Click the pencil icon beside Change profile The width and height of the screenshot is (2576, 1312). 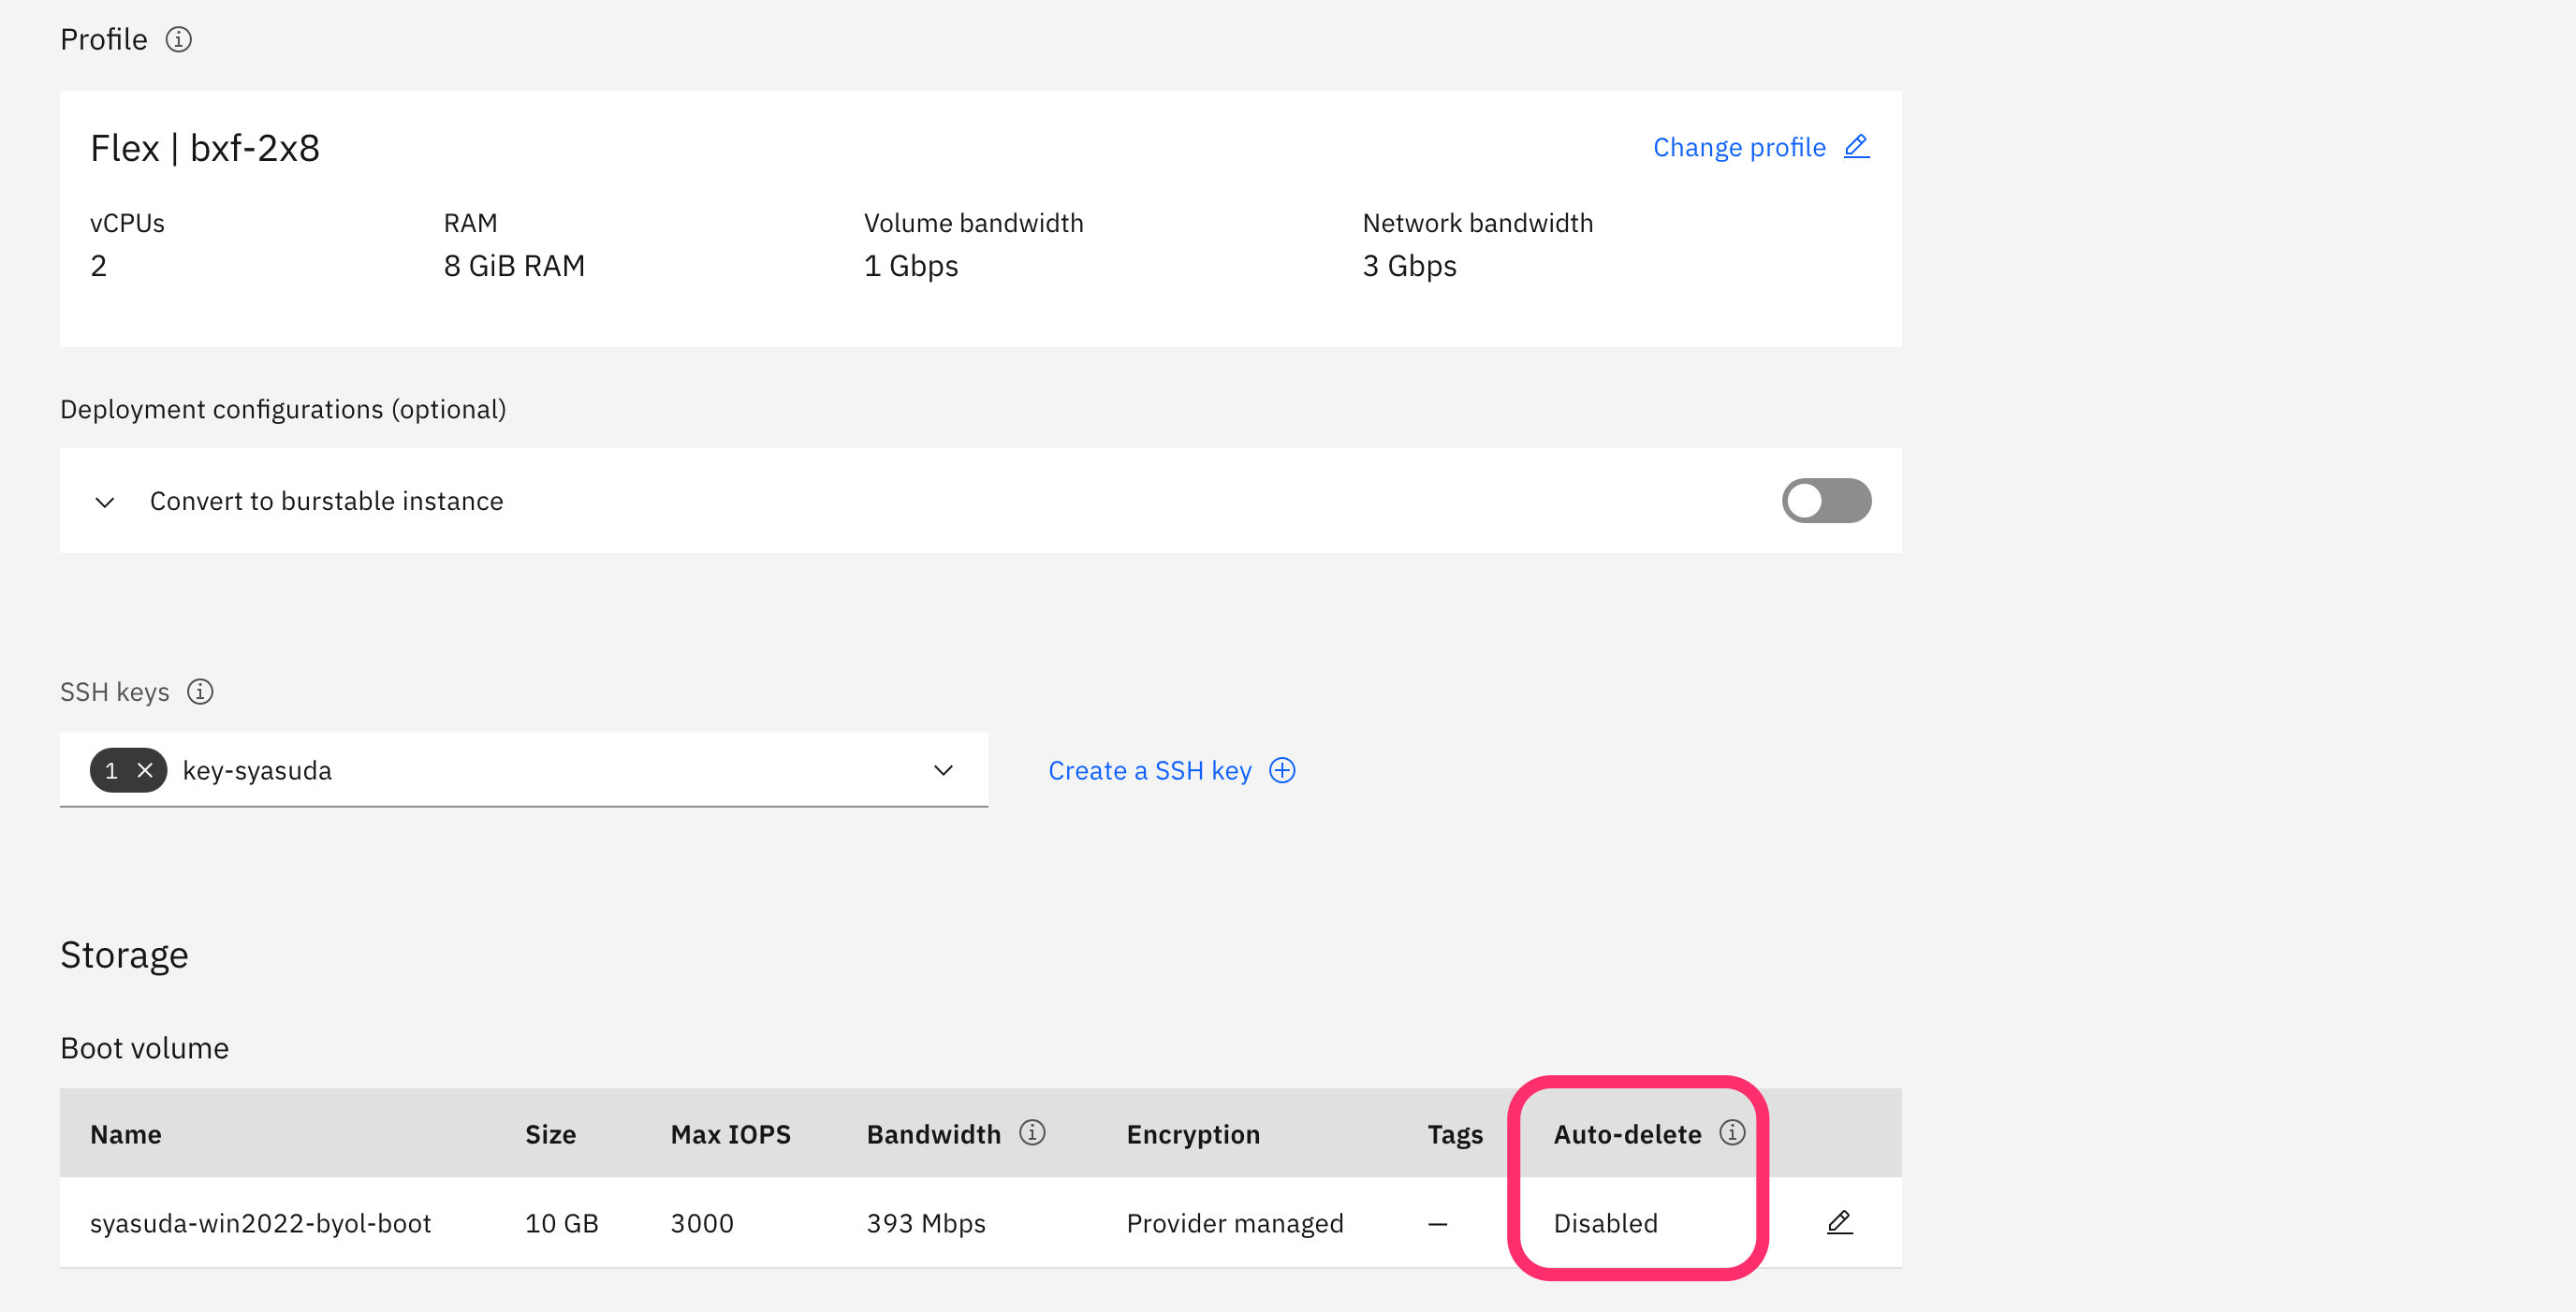[1856, 146]
